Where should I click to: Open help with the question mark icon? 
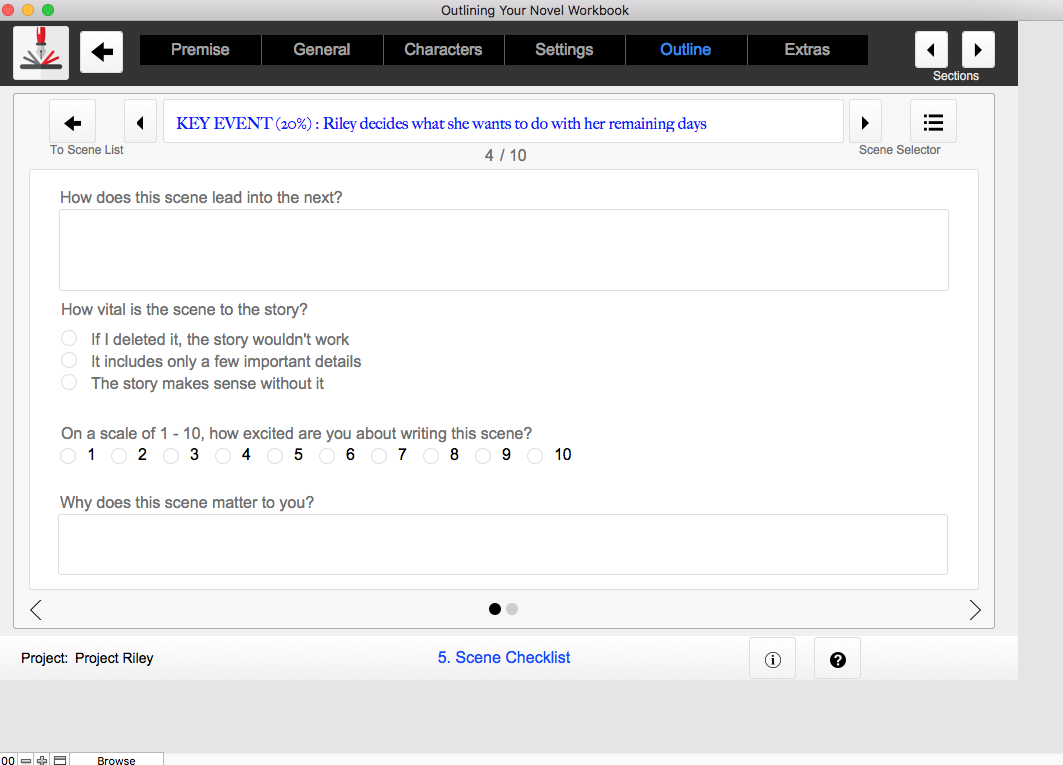click(x=837, y=659)
